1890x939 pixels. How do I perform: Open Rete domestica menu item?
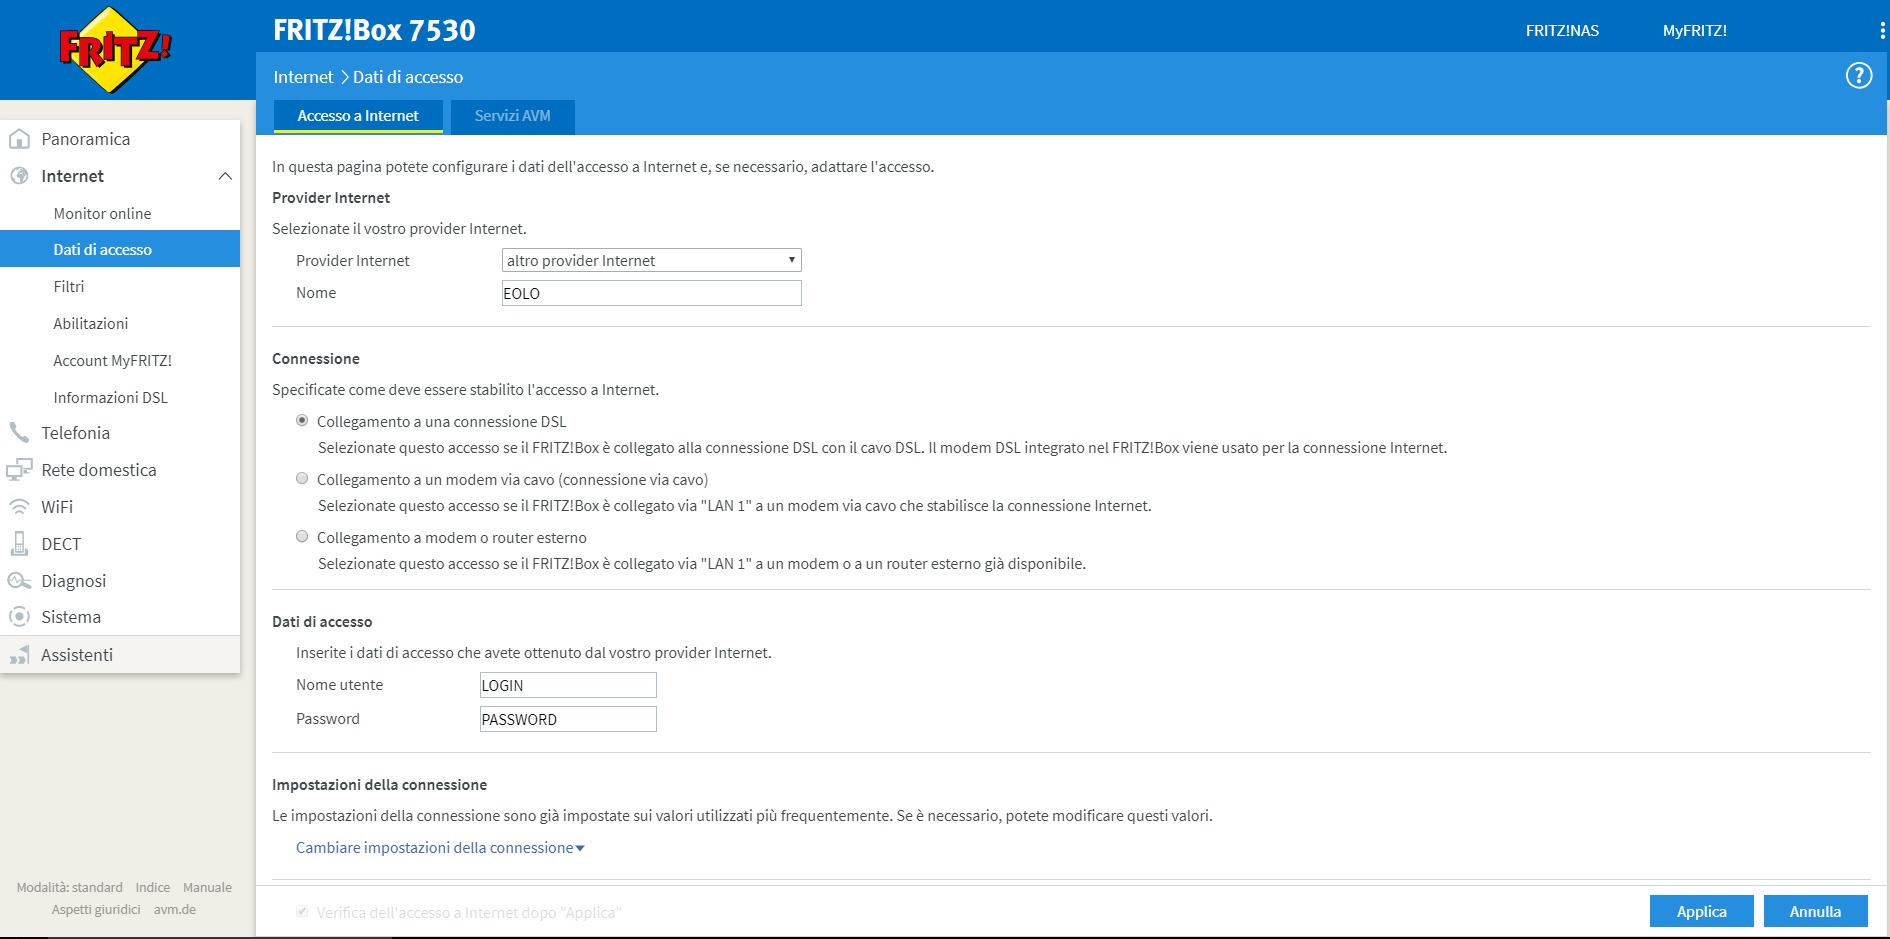[99, 470]
